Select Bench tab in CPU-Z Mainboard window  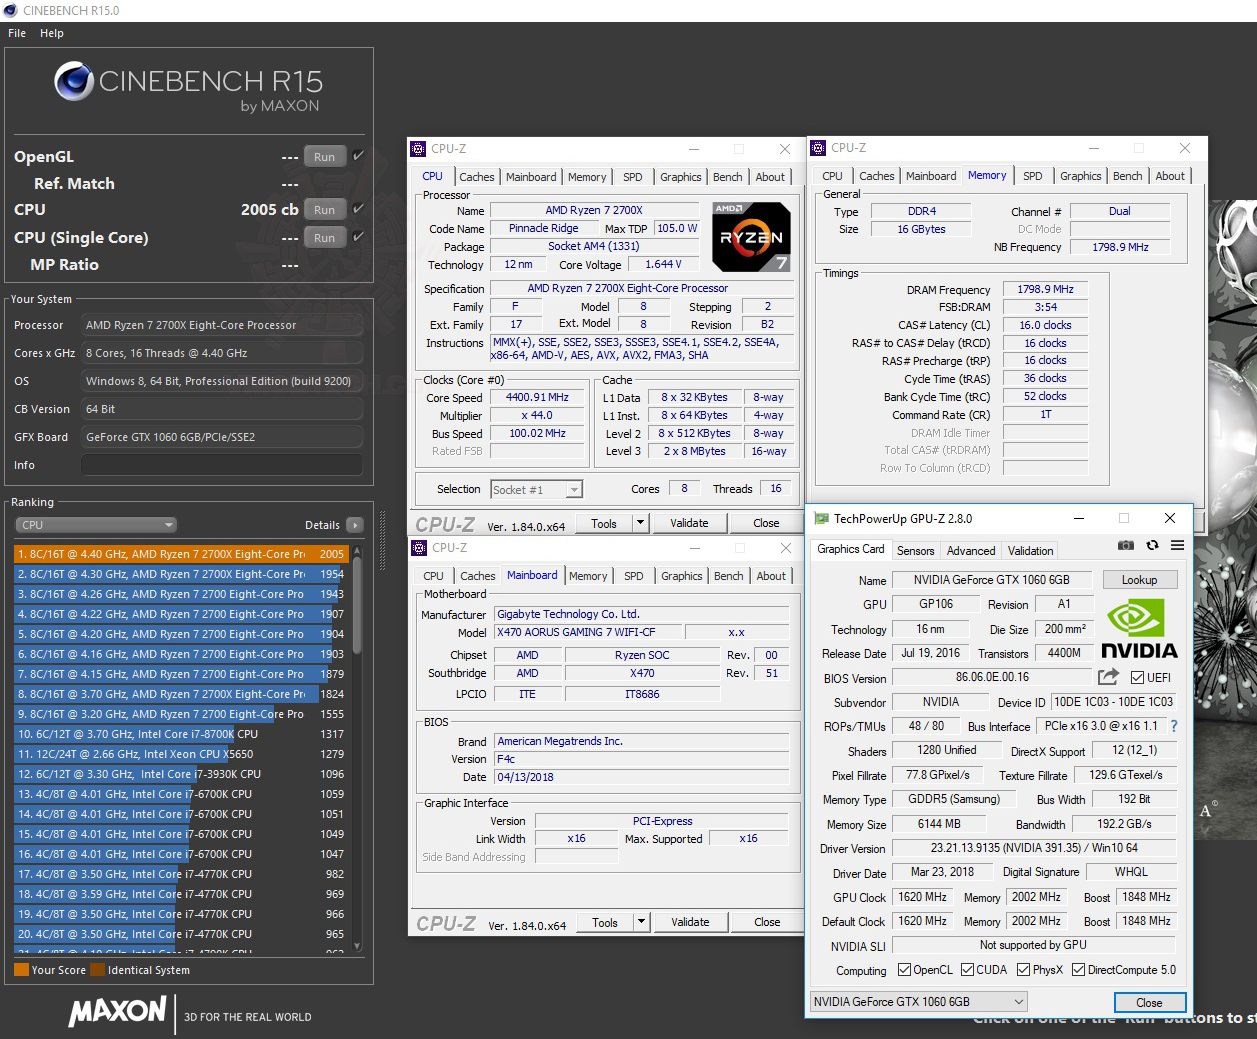(x=729, y=576)
